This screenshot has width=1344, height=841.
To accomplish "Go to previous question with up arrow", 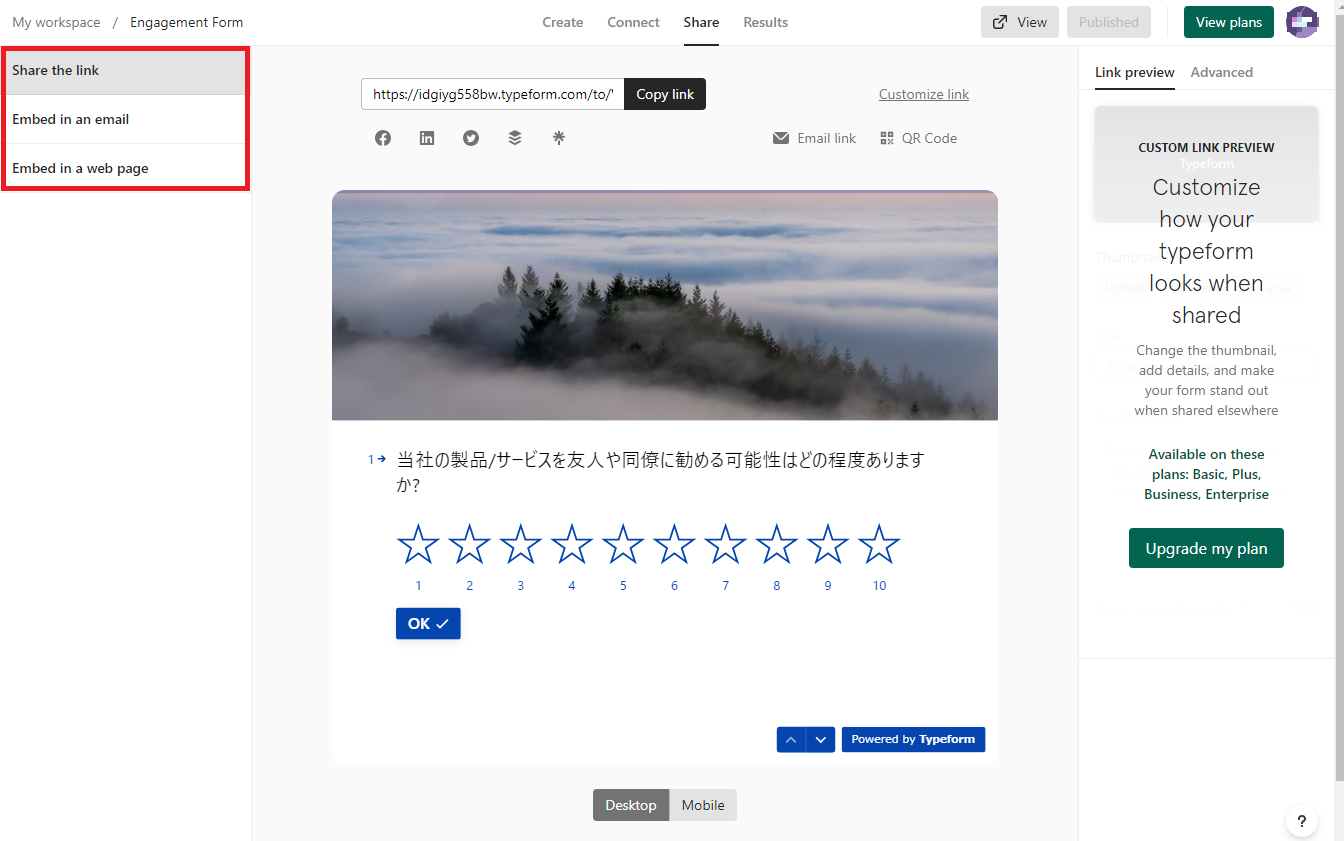I will [791, 740].
